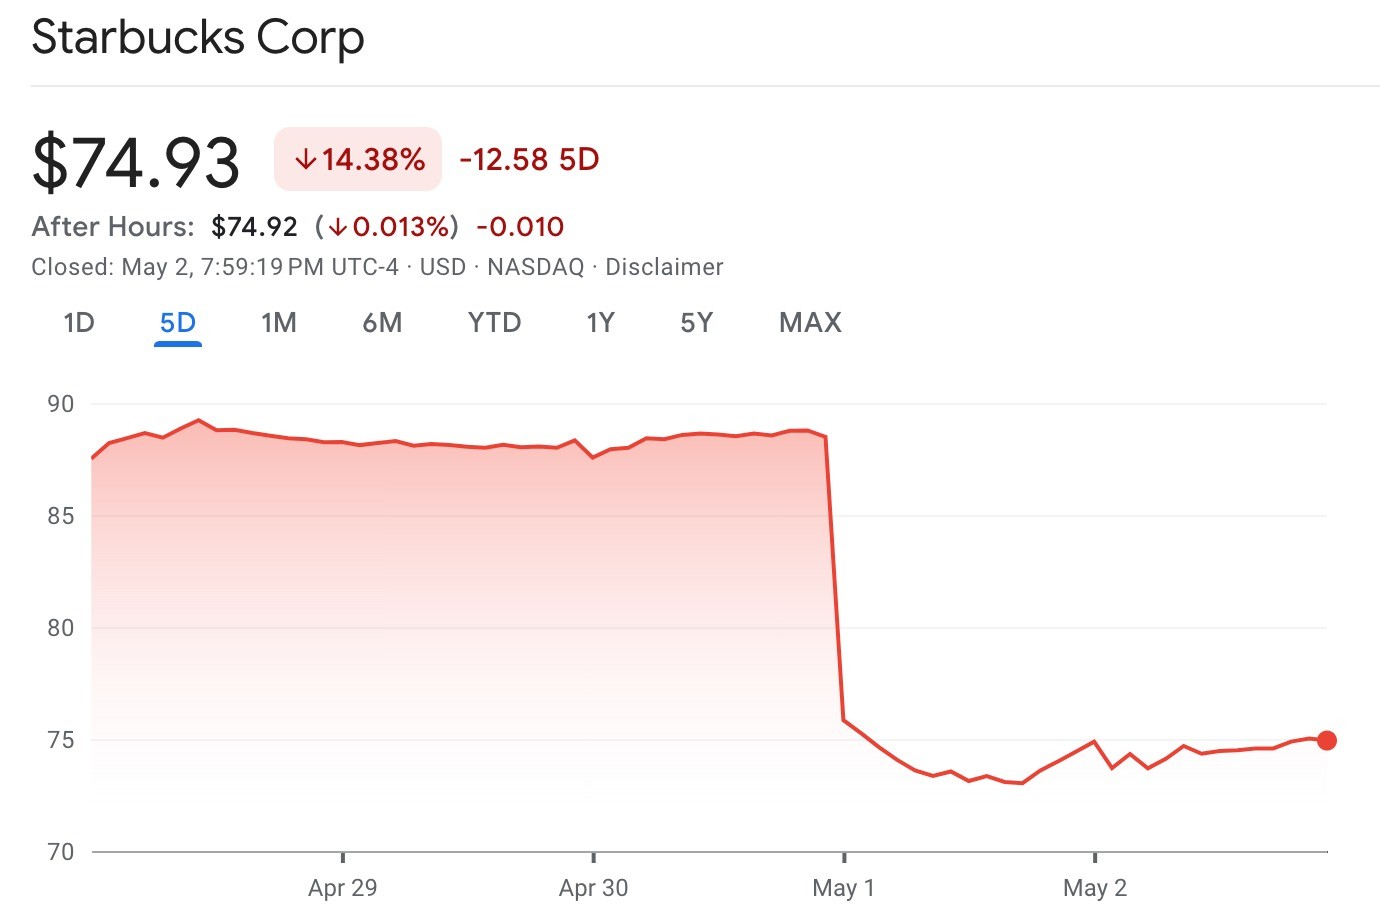Click the After Hours down arrow icon

337,228
